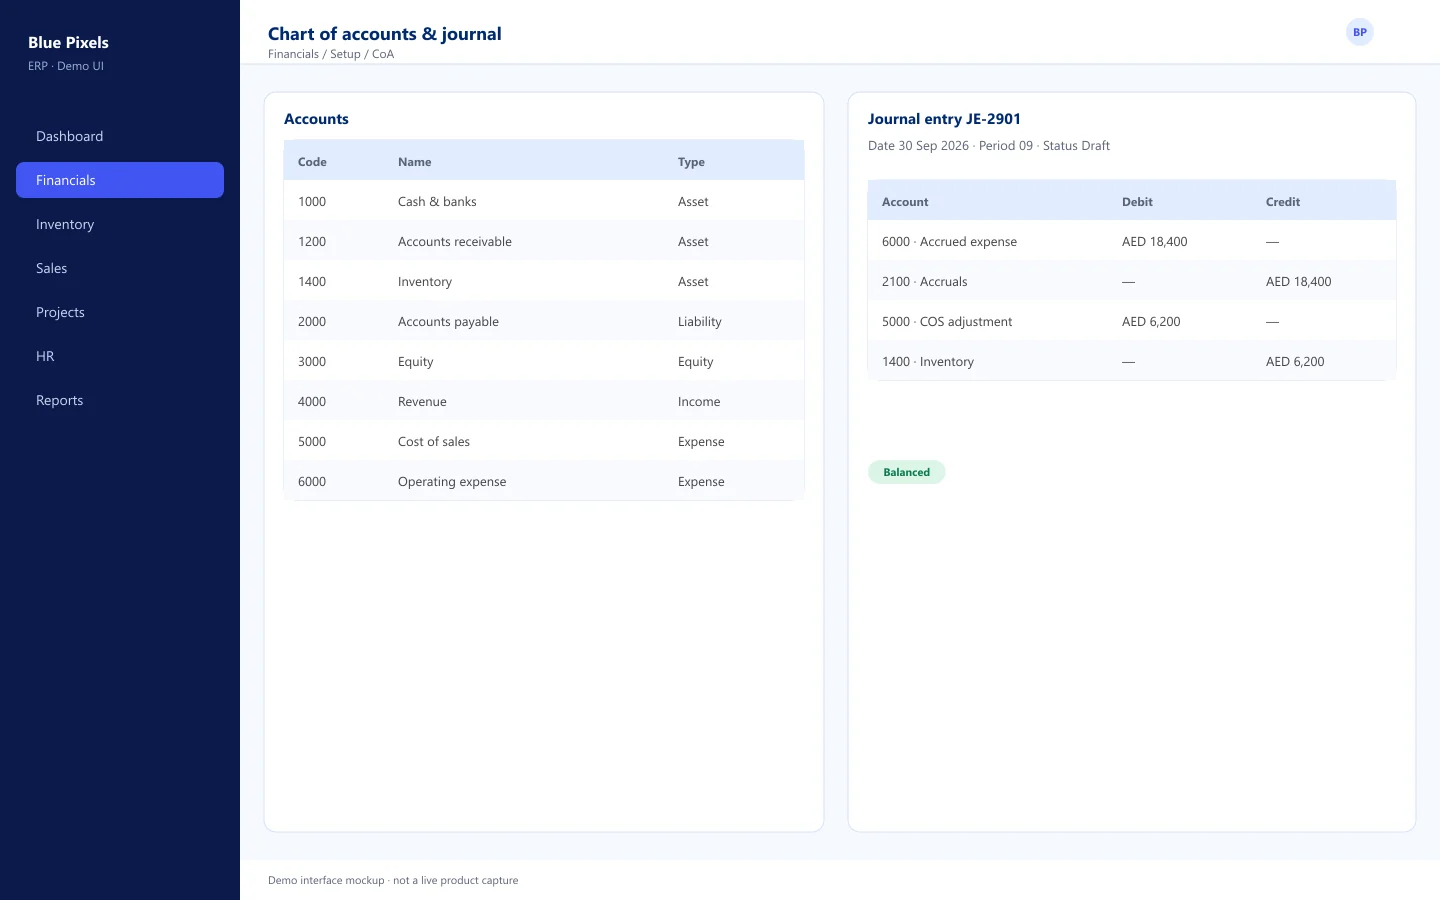Screen dimensions: 1440x900
Task: Click the Chart of accounts & journal title
Action: click(x=385, y=33)
